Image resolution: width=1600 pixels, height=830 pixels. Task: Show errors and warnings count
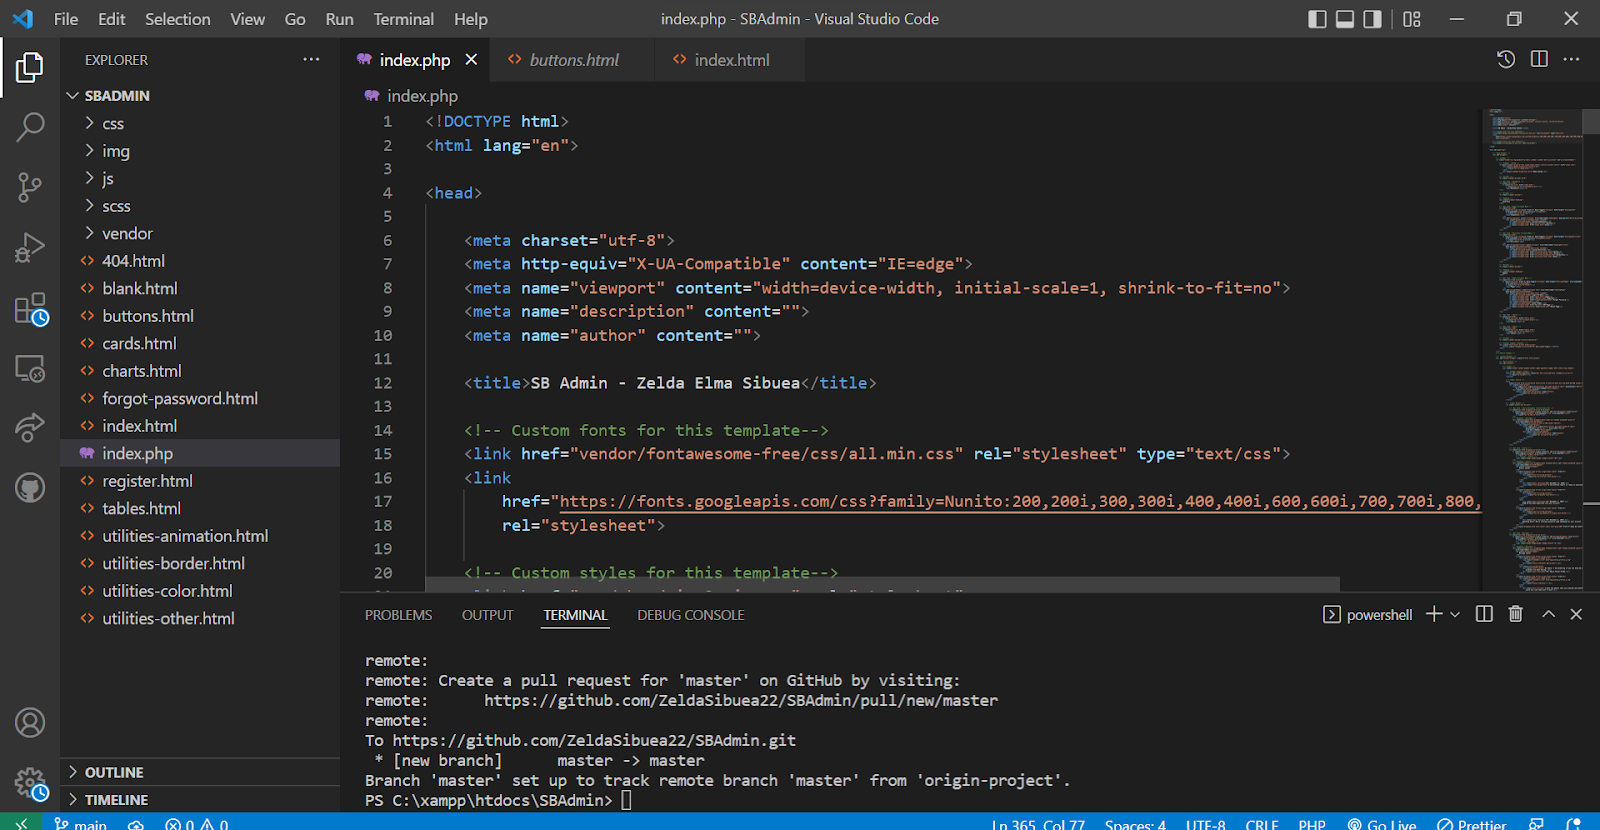pyautogui.click(x=197, y=823)
